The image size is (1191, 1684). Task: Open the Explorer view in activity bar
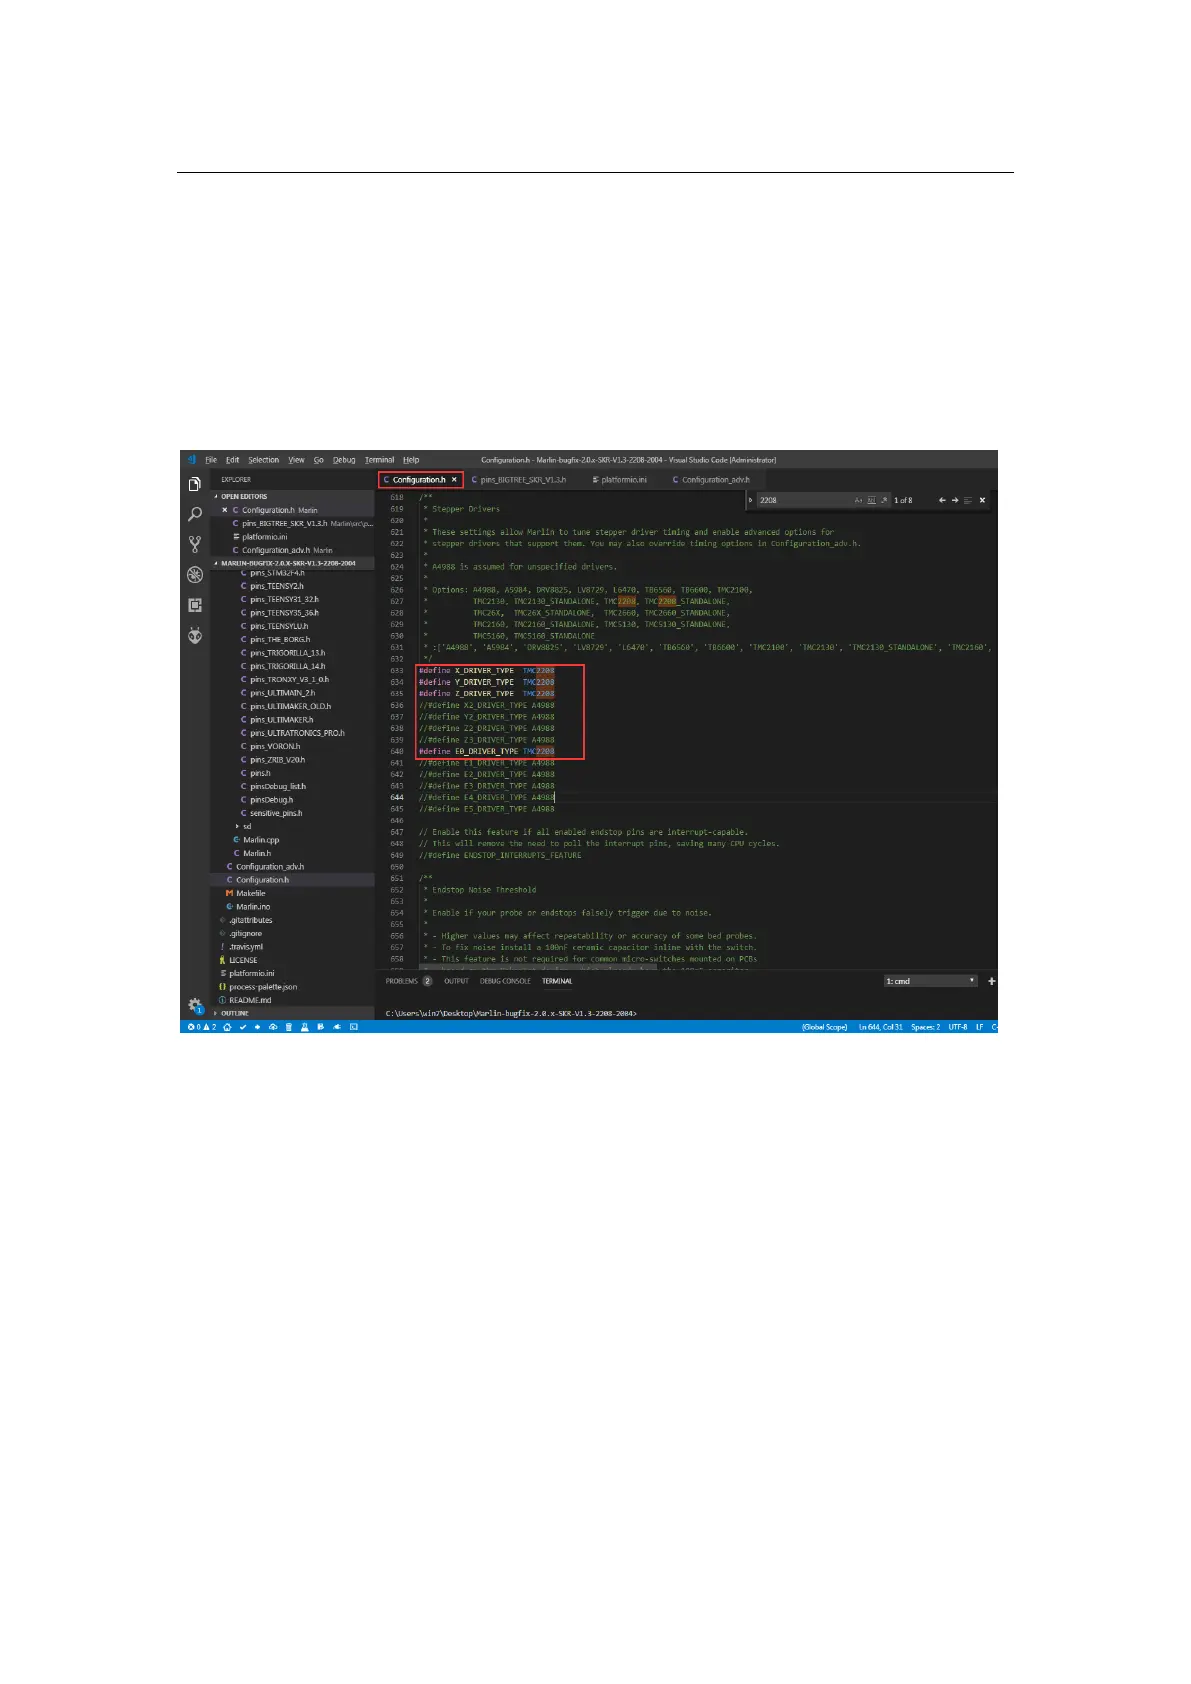(x=195, y=484)
